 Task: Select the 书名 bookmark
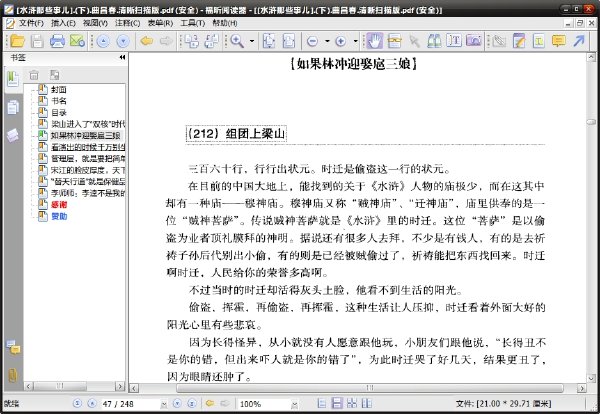(59, 101)
